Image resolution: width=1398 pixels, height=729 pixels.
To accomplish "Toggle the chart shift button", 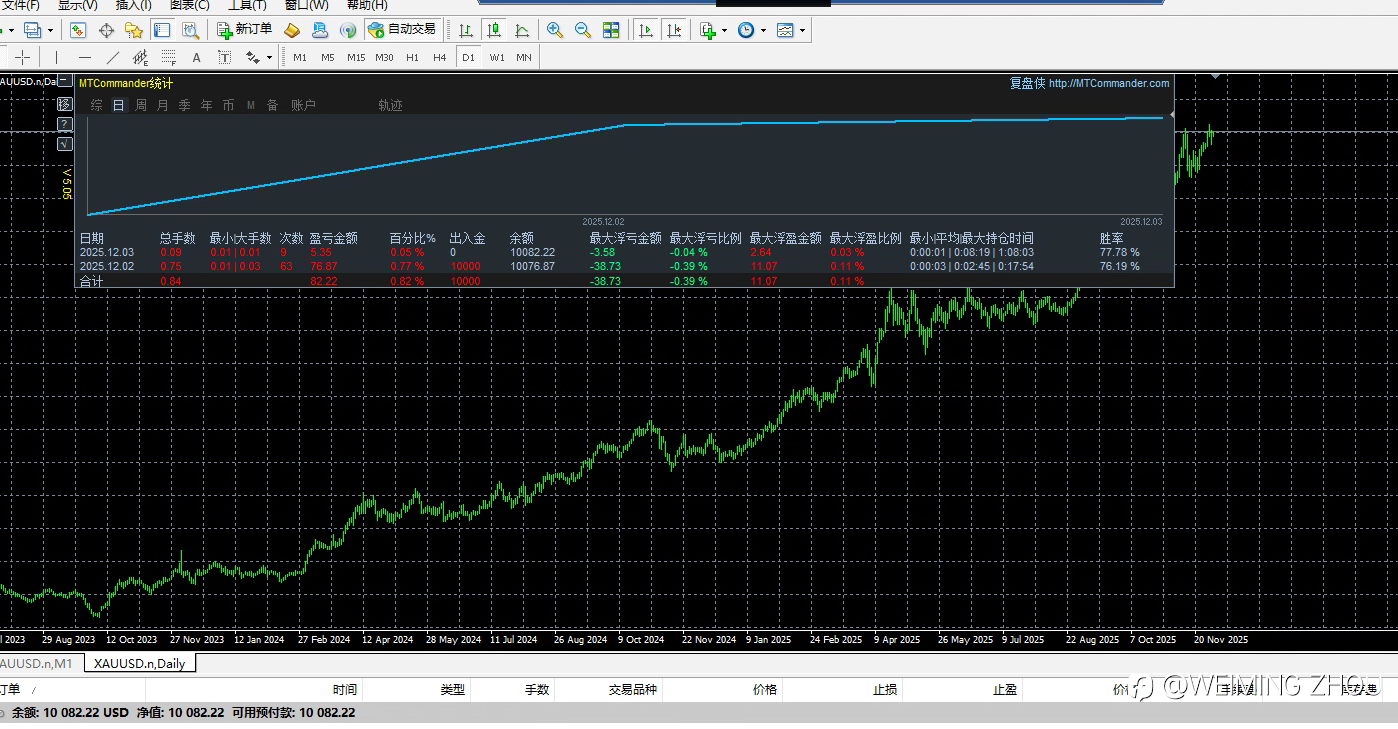I will click(x=675, y=31).
